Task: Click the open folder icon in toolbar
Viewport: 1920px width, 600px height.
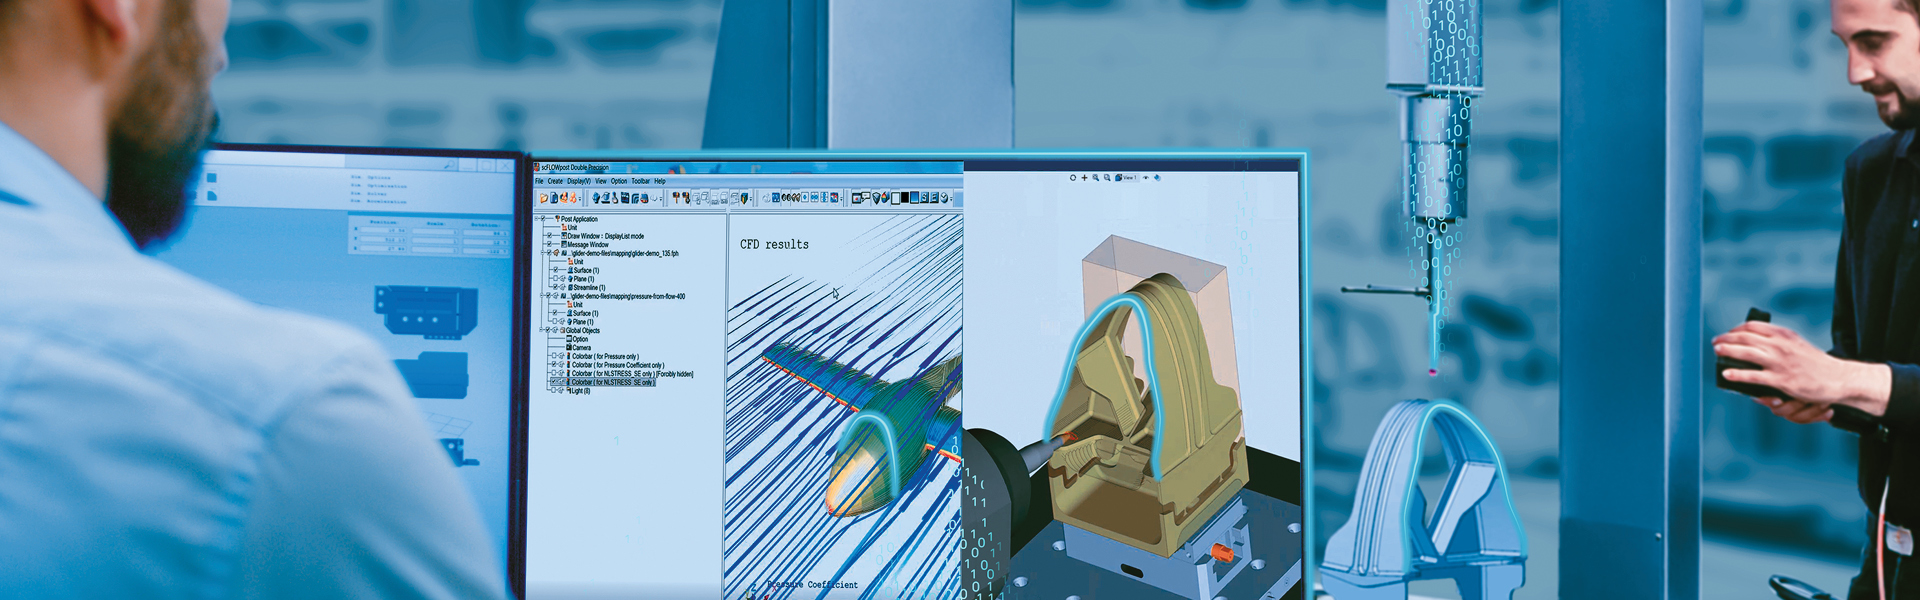Action: pos(543,198)
